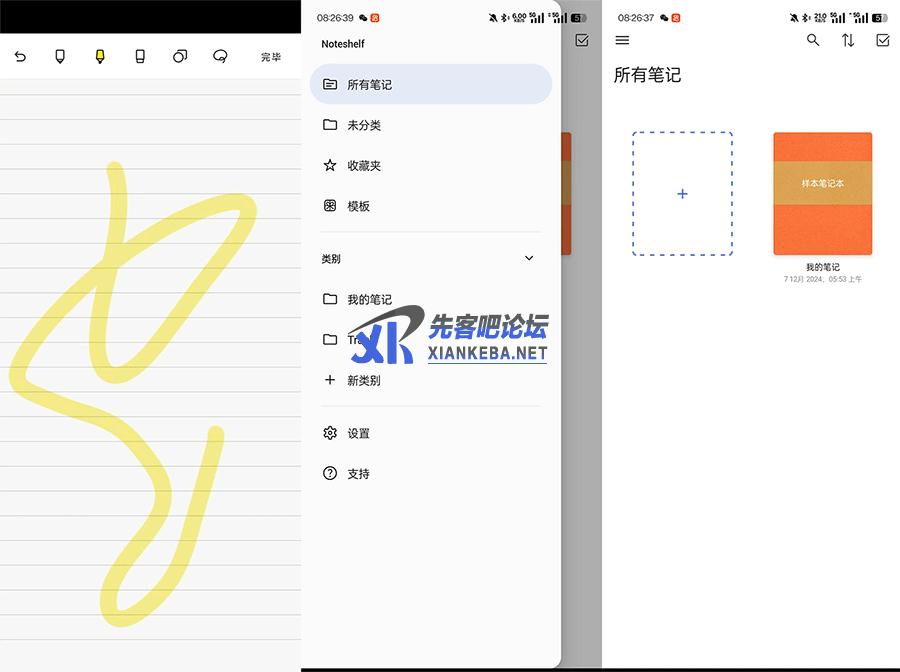Tap 完毕 to finish editing

click(x=271, y=57)
